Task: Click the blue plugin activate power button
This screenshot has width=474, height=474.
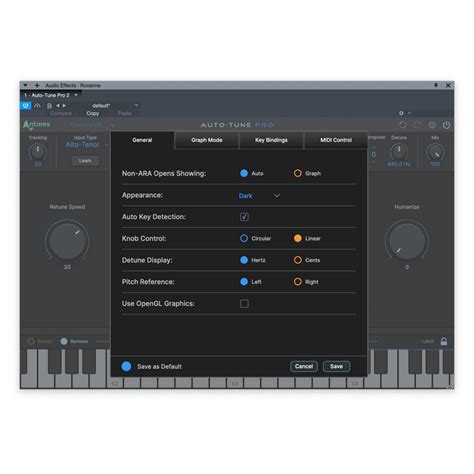Action: (26, 106)
